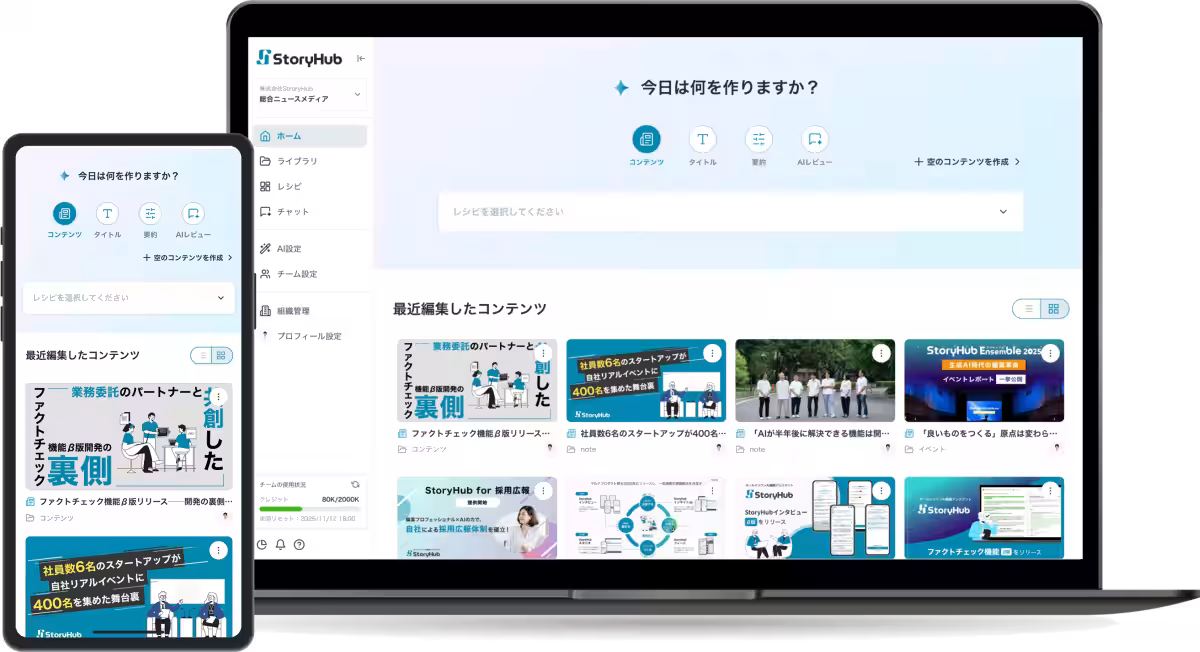Open レシピ in the sidebar

[x=311, y=186]
